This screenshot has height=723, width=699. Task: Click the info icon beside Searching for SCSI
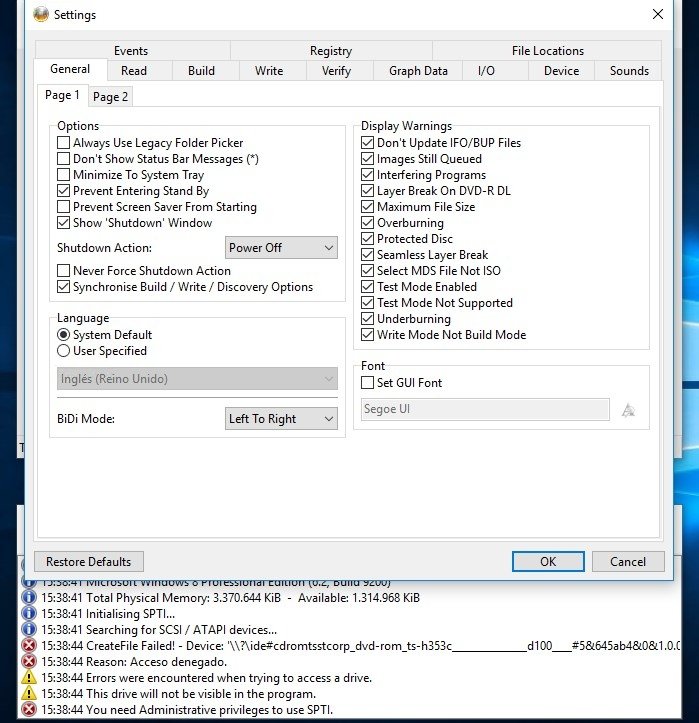click(x=29, y=629)
